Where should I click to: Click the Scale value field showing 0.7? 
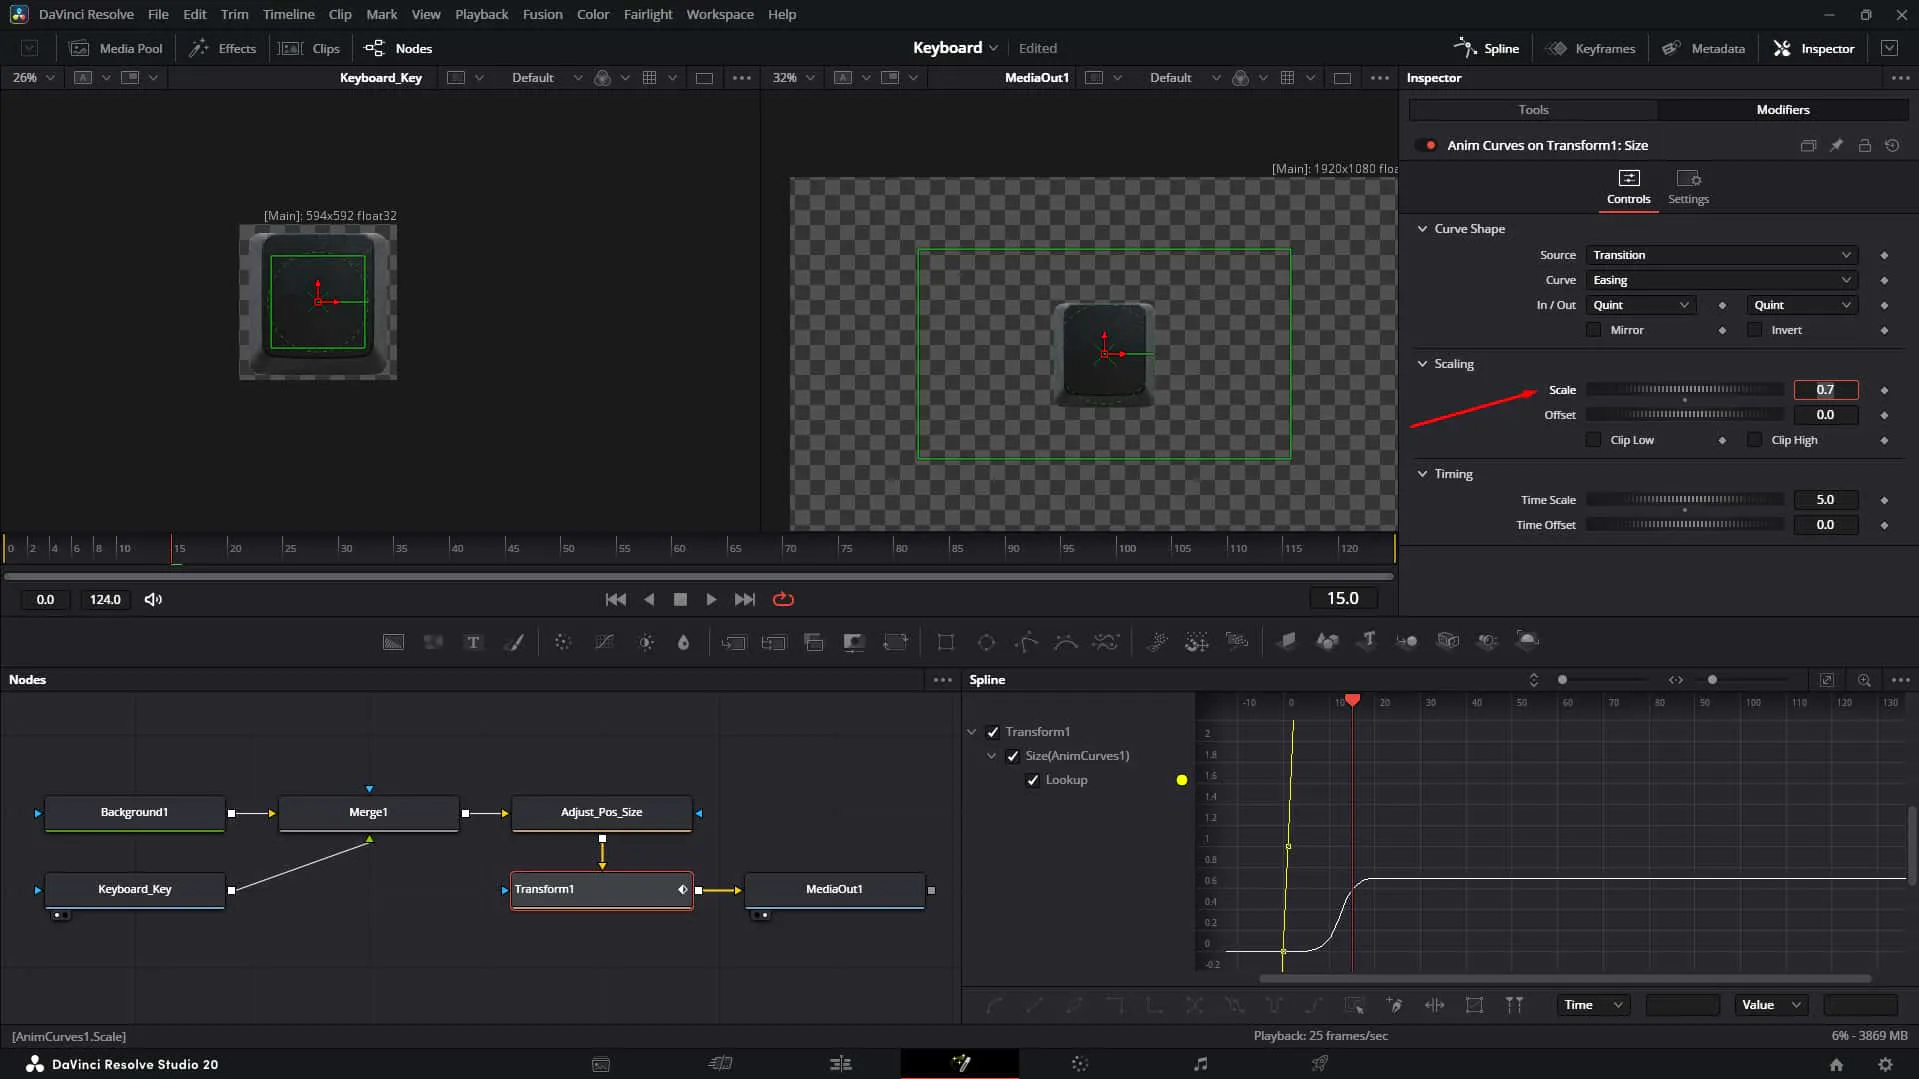(1825, 390)
